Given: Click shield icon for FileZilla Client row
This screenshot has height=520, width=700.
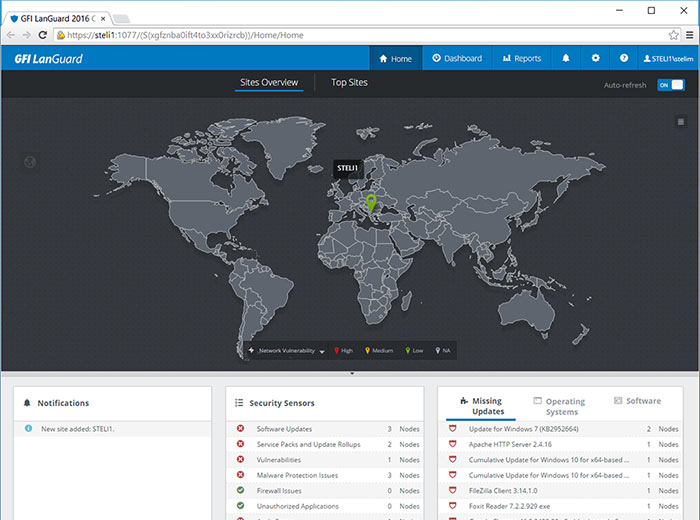Looking at the screenshot, I should click(452, 490).
